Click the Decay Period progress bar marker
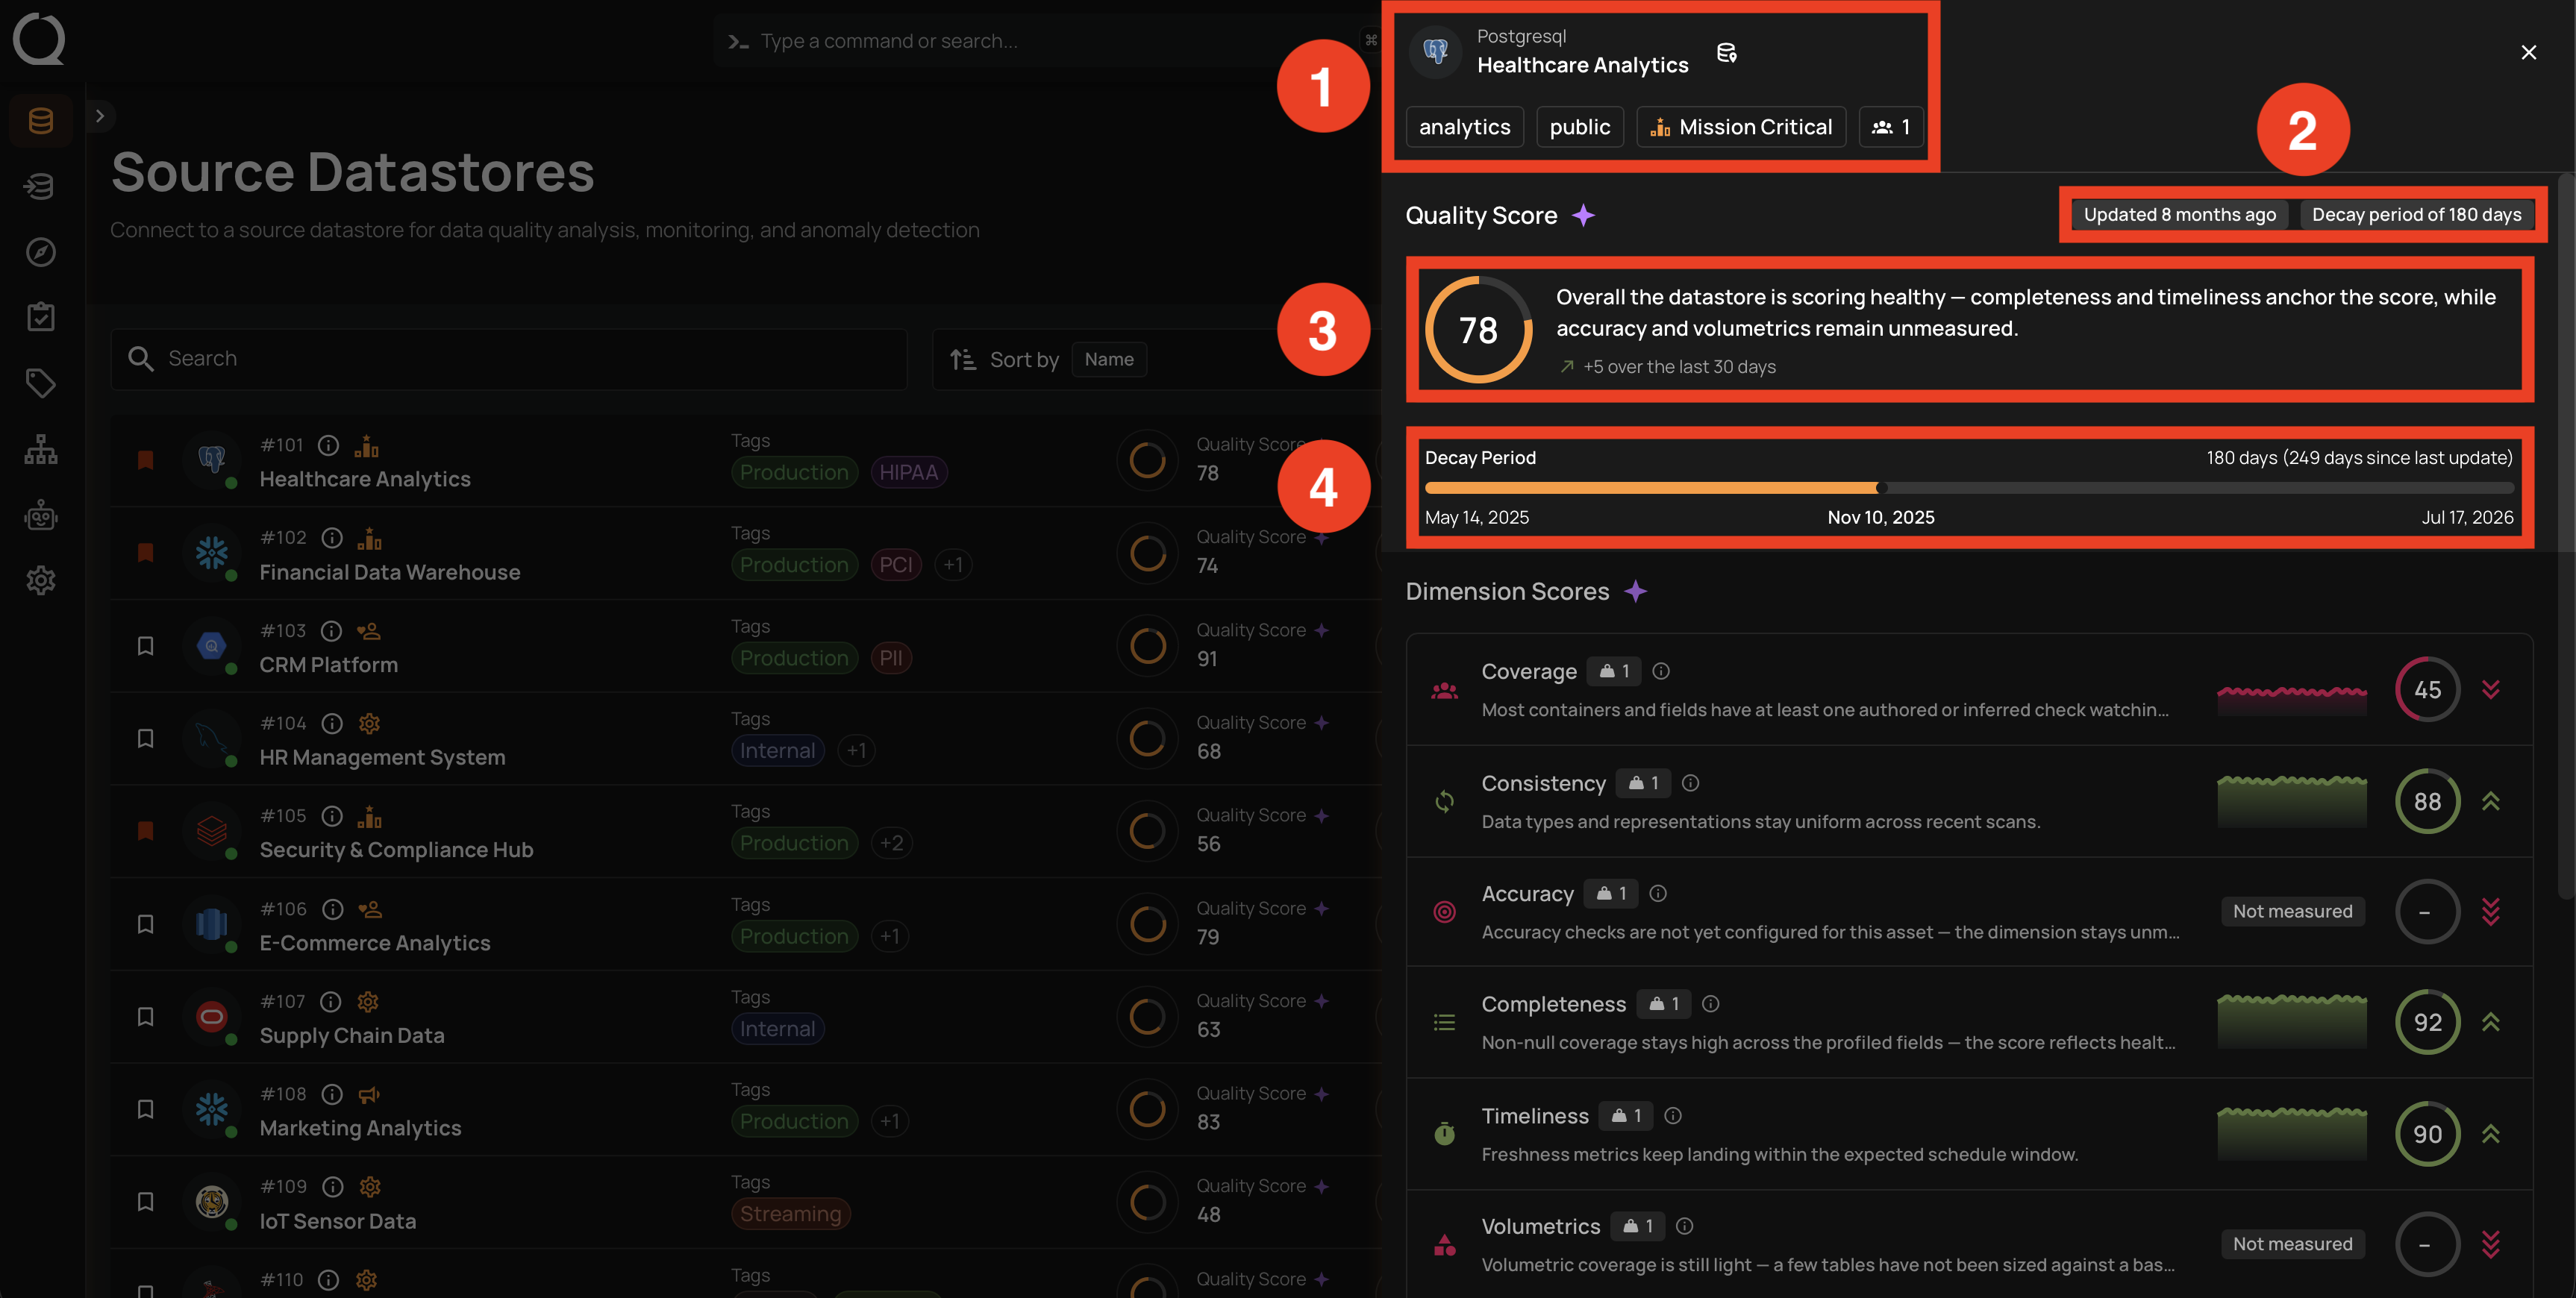This screenshot has height=1298, width=2576. click(1882, 488)
